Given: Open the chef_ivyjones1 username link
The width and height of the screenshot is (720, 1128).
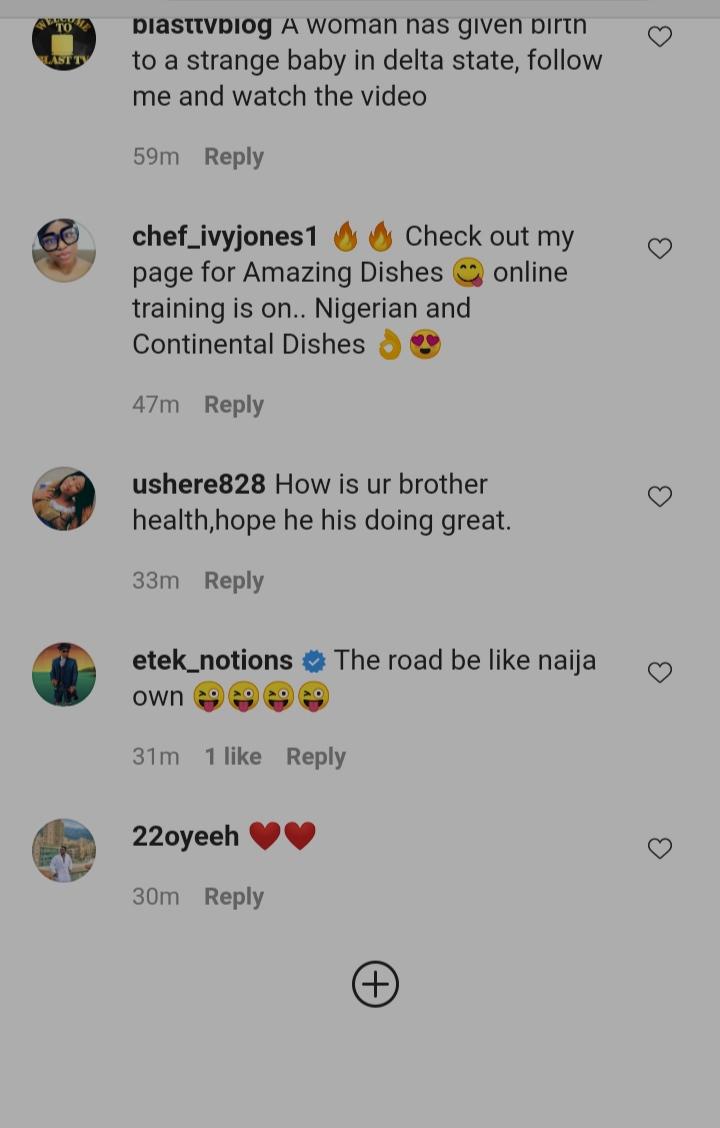Looking at the screenshot, I should [225, 237].
